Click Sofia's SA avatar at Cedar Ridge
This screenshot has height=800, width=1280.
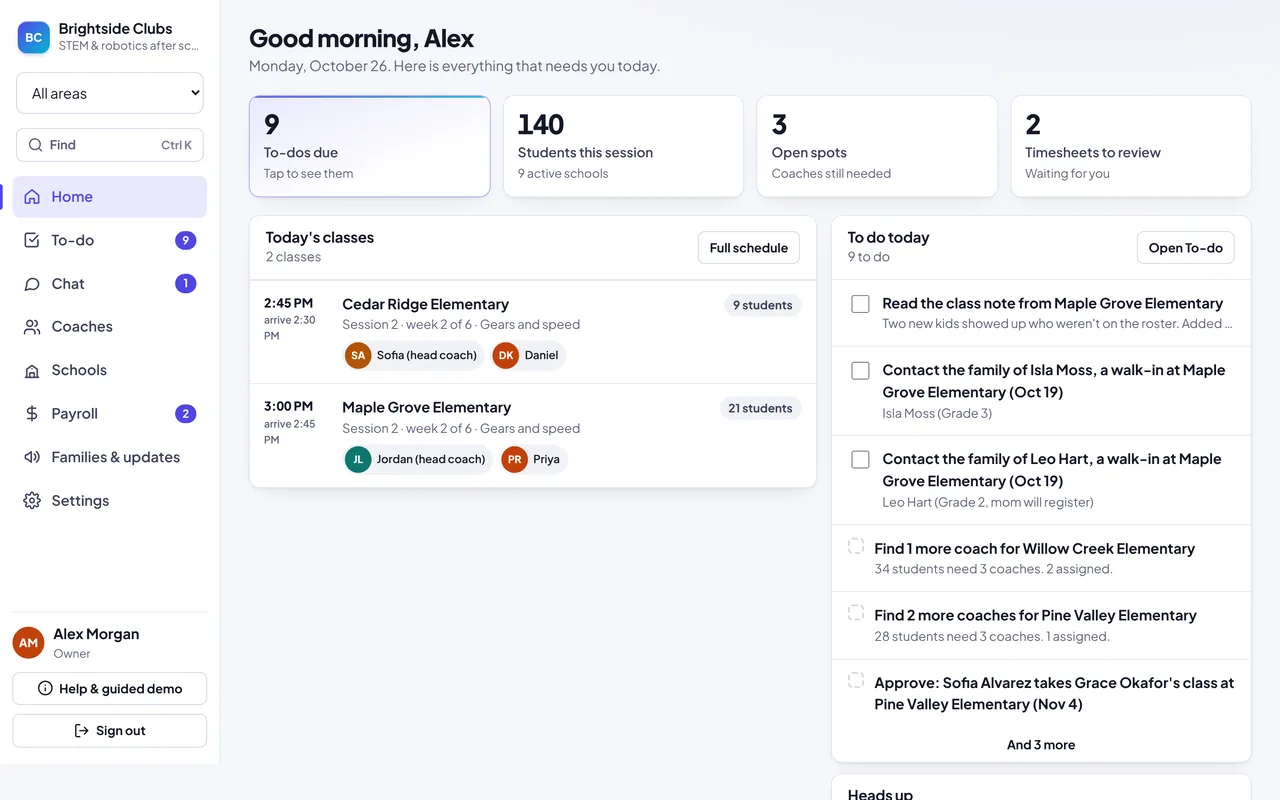pyautogui.click(x=358, y=355)
